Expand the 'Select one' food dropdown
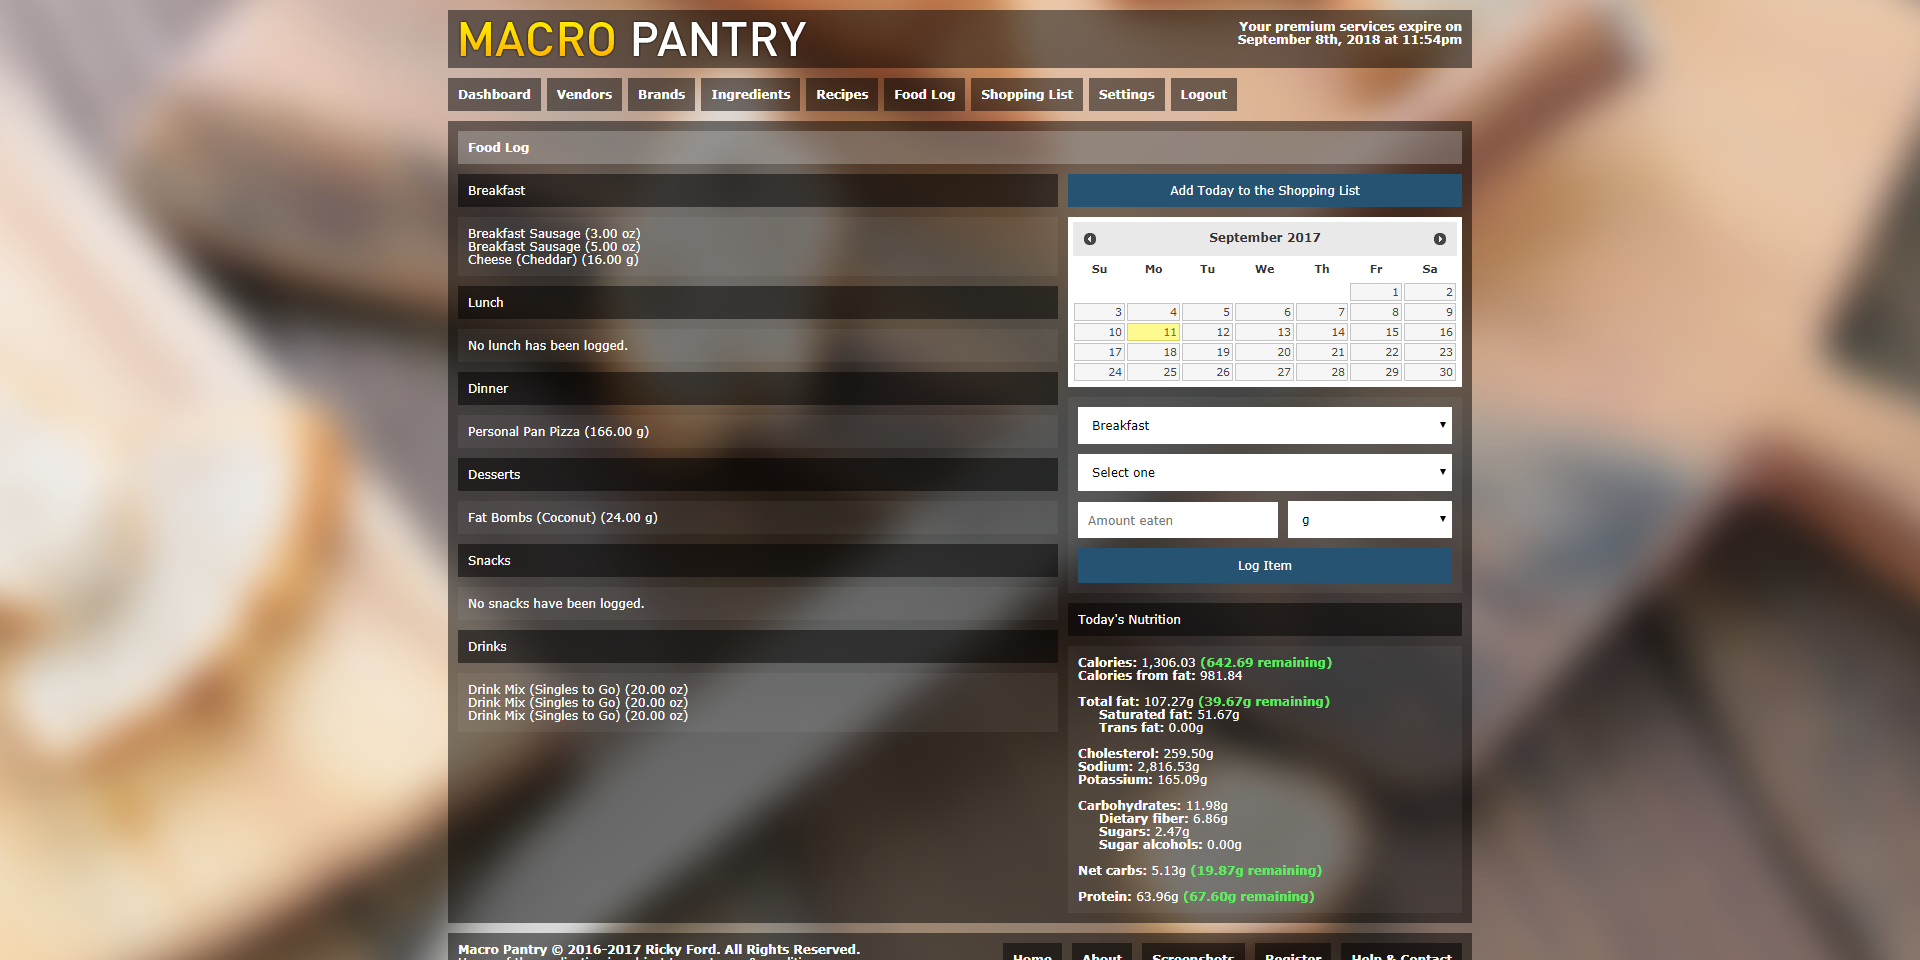This screenshot has width=1920, height=960. (x=1264, y=473)
